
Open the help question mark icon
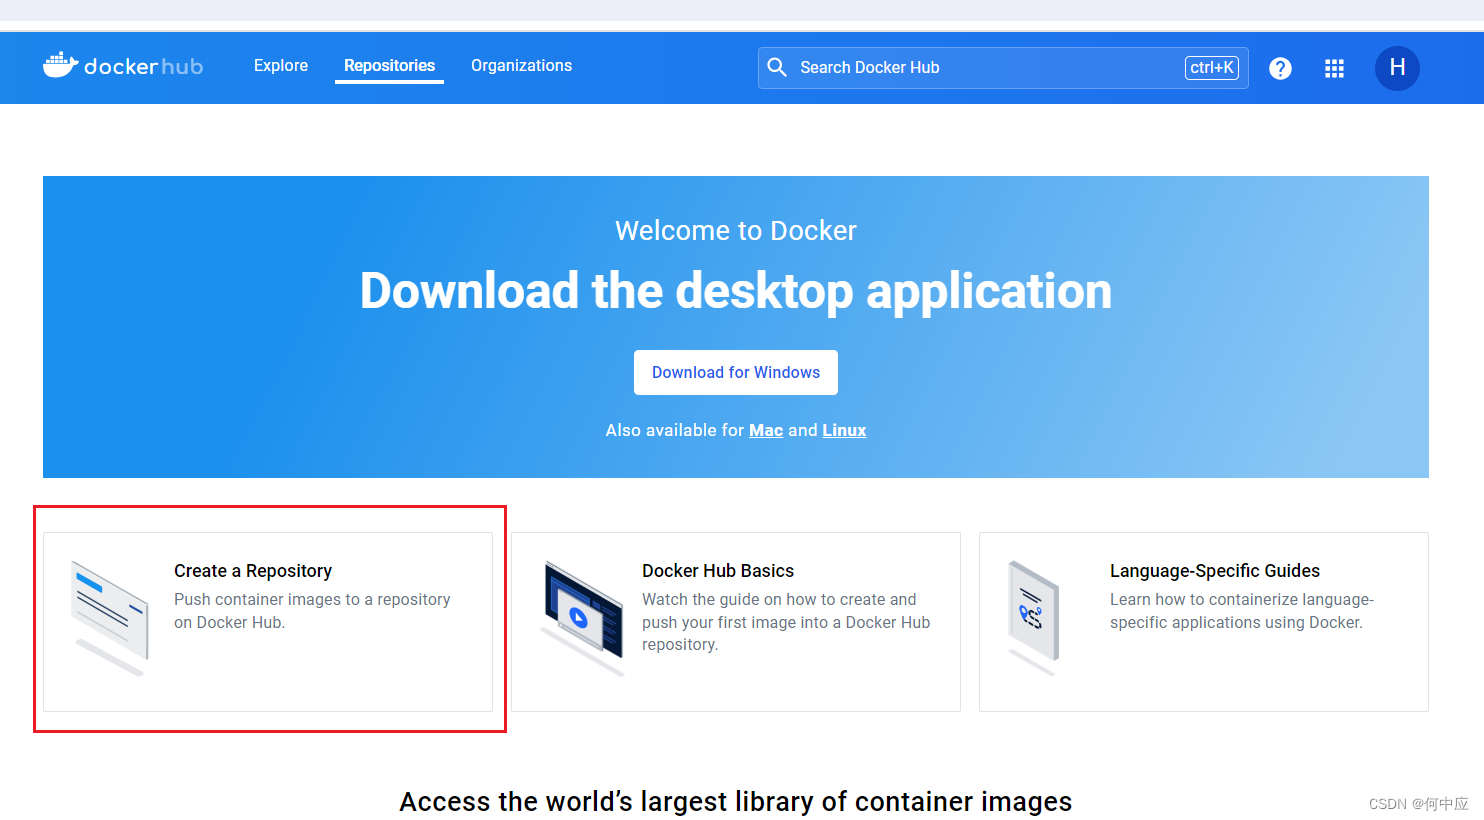pyautogui.click(x=1280, y=68)
